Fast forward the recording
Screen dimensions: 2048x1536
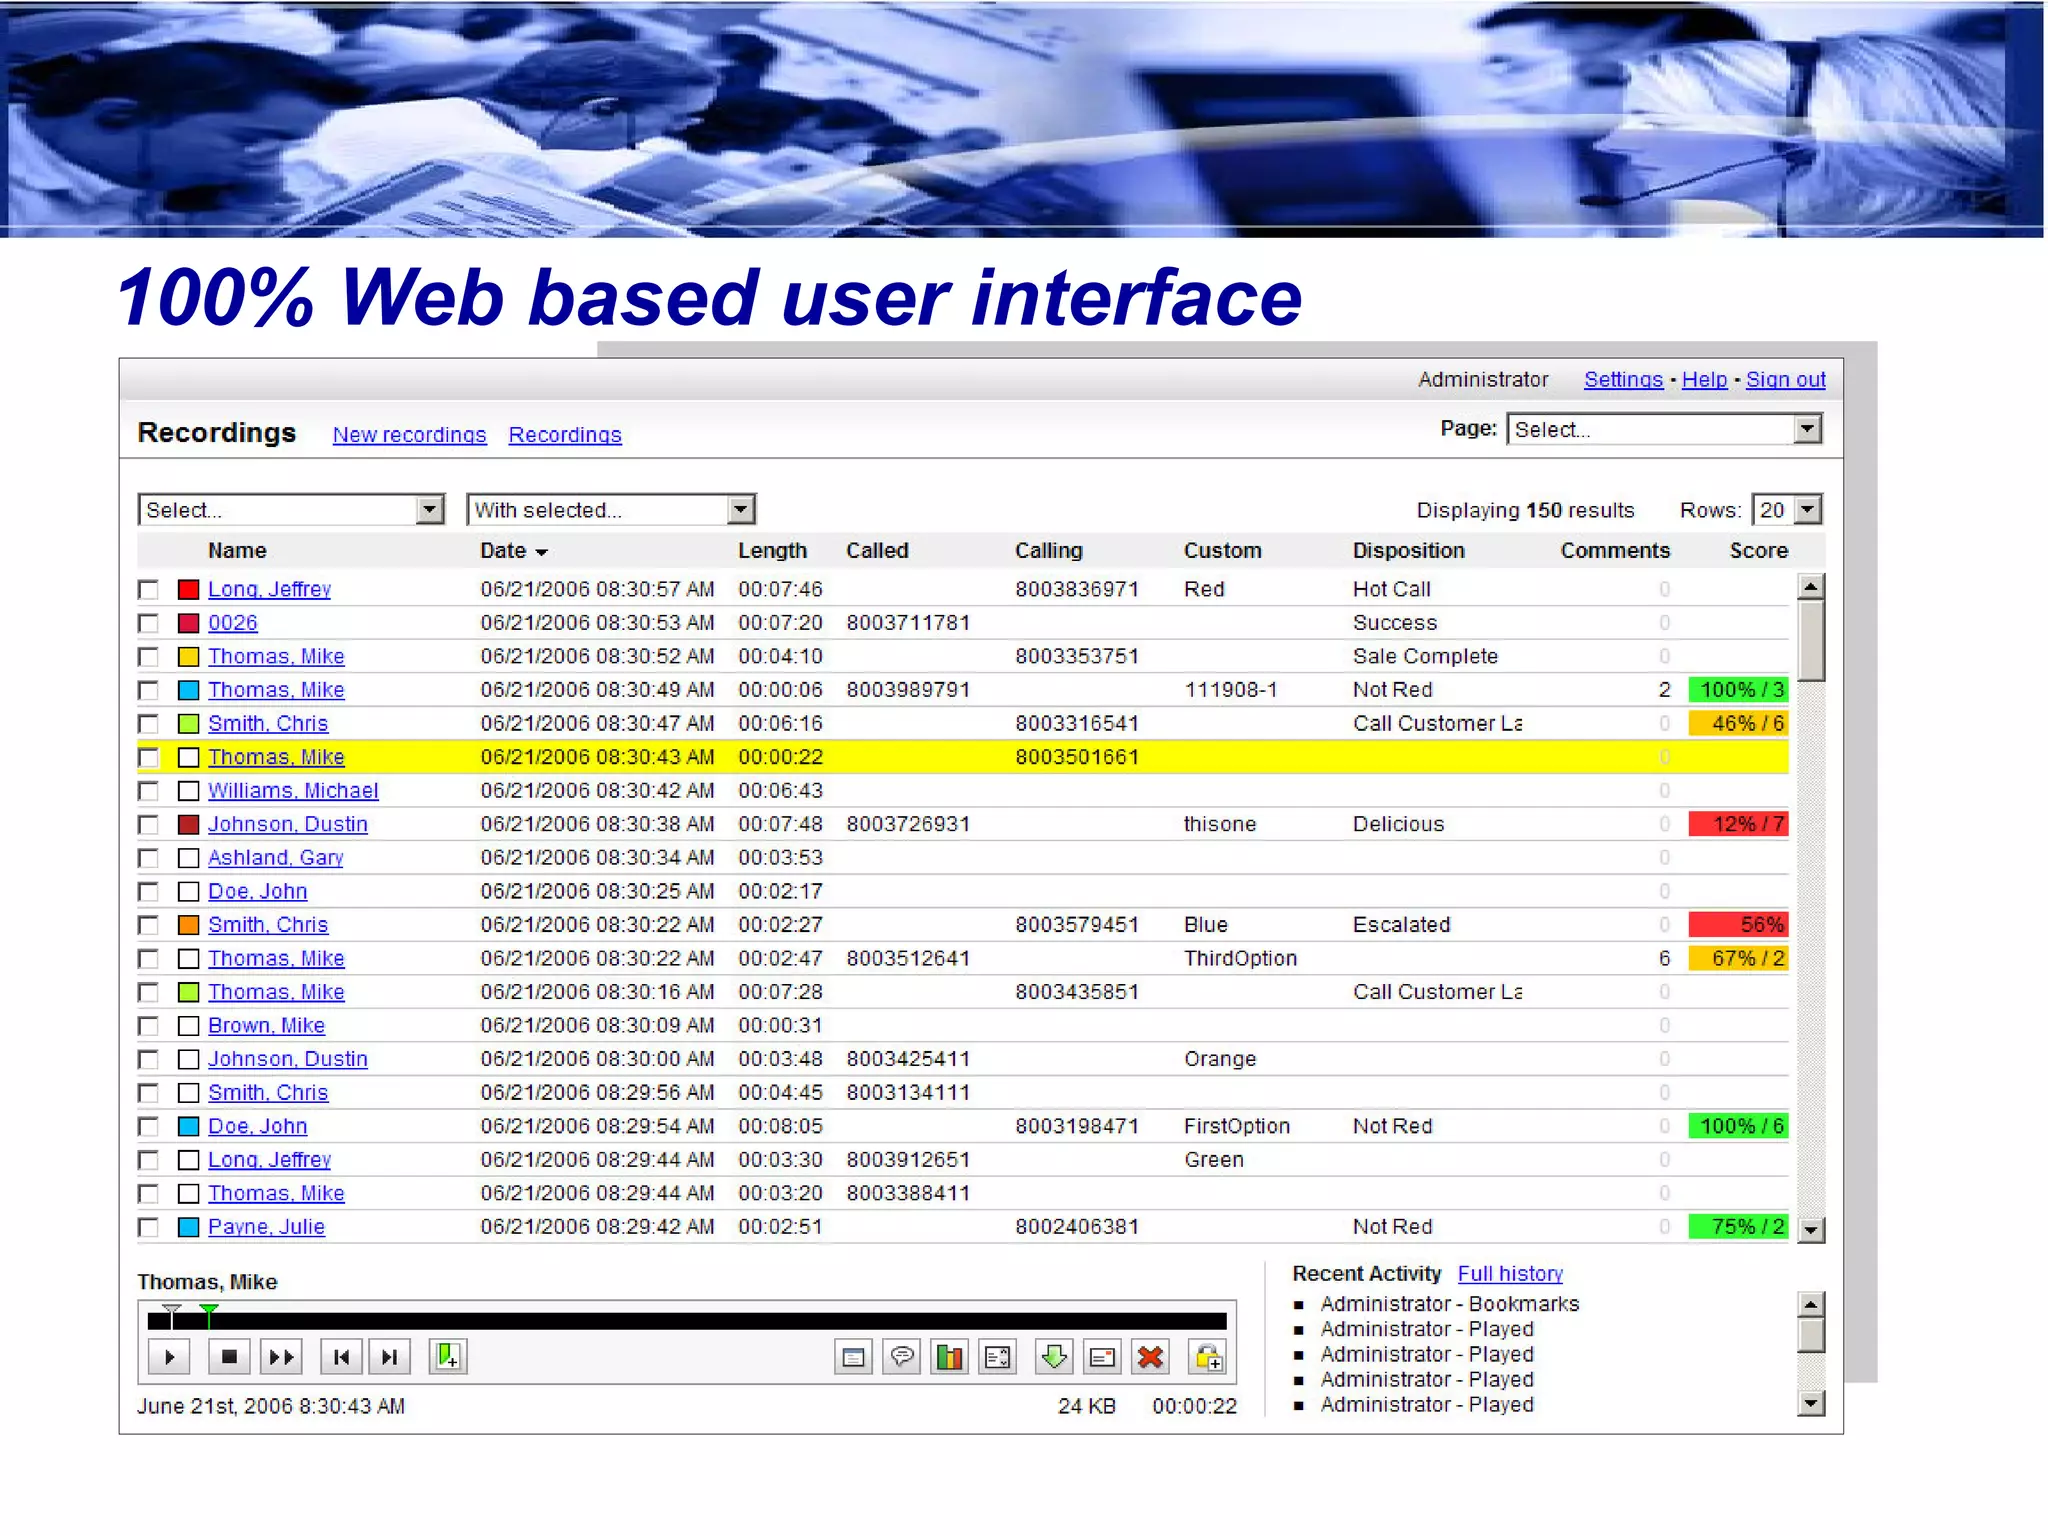pyautogui.click(x=281, y=1357)
